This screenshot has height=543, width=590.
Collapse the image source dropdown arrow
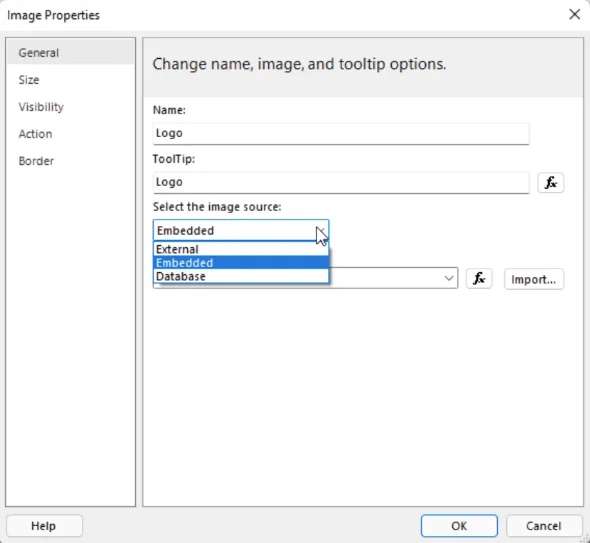pyautogui.click(x=321, y=230)
